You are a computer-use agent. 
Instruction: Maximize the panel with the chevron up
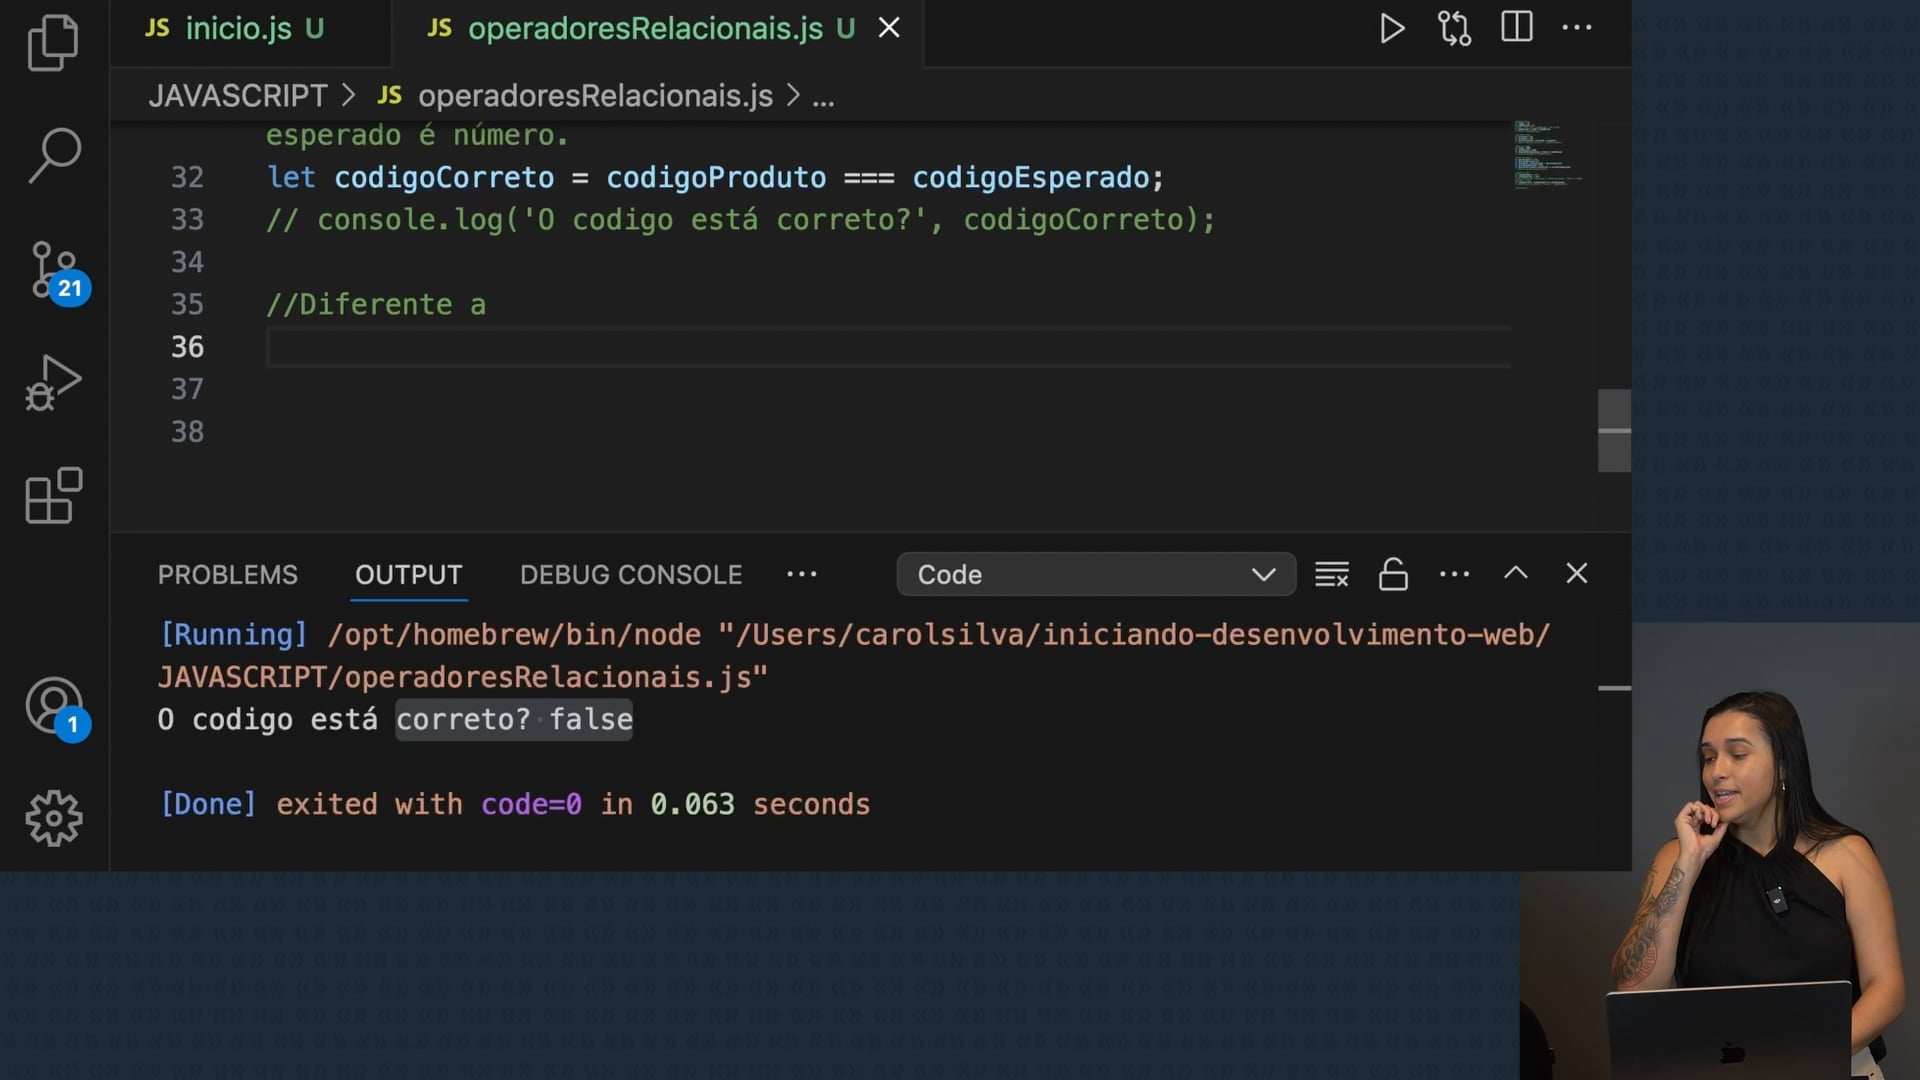[x=1515, y=573]
